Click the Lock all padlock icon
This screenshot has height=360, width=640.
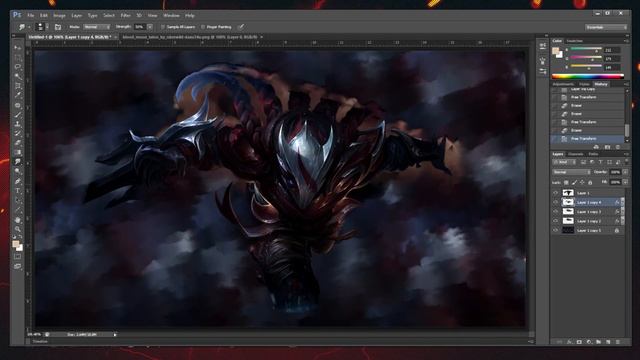590,182
